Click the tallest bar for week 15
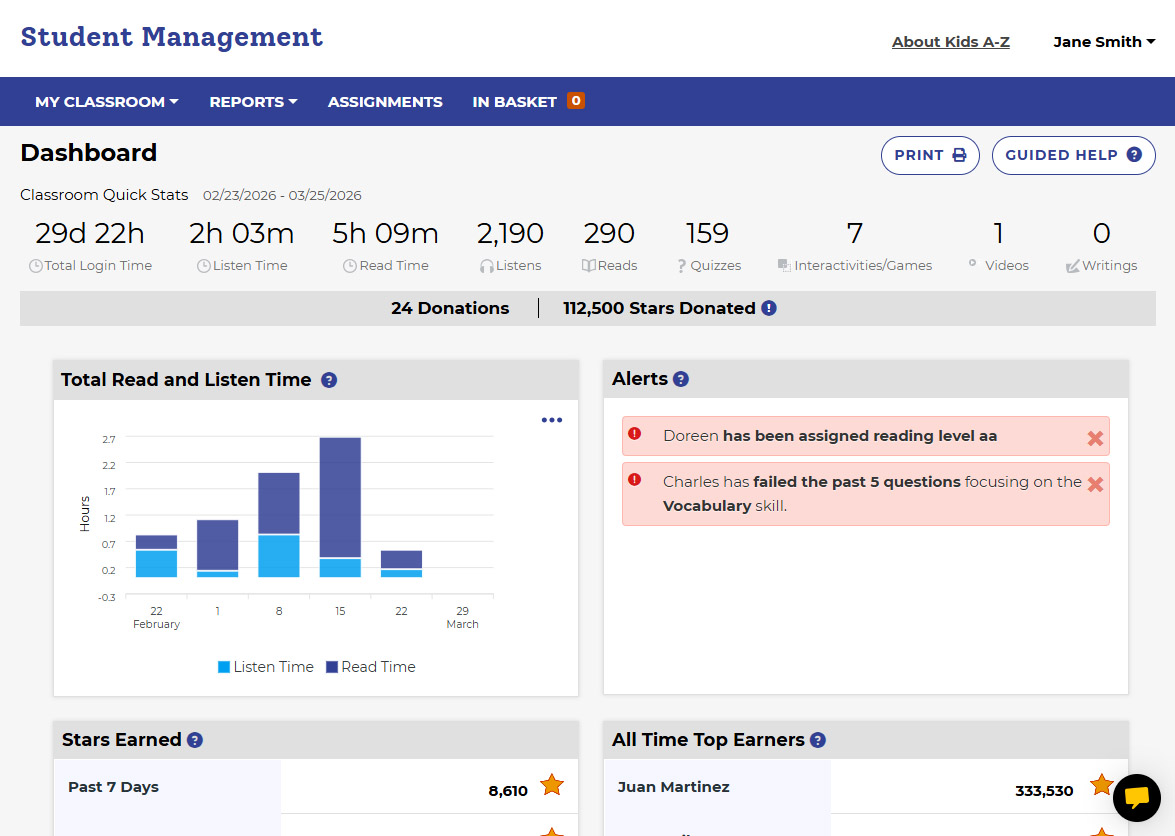1175x836 pixels. [x=340, y=497]
